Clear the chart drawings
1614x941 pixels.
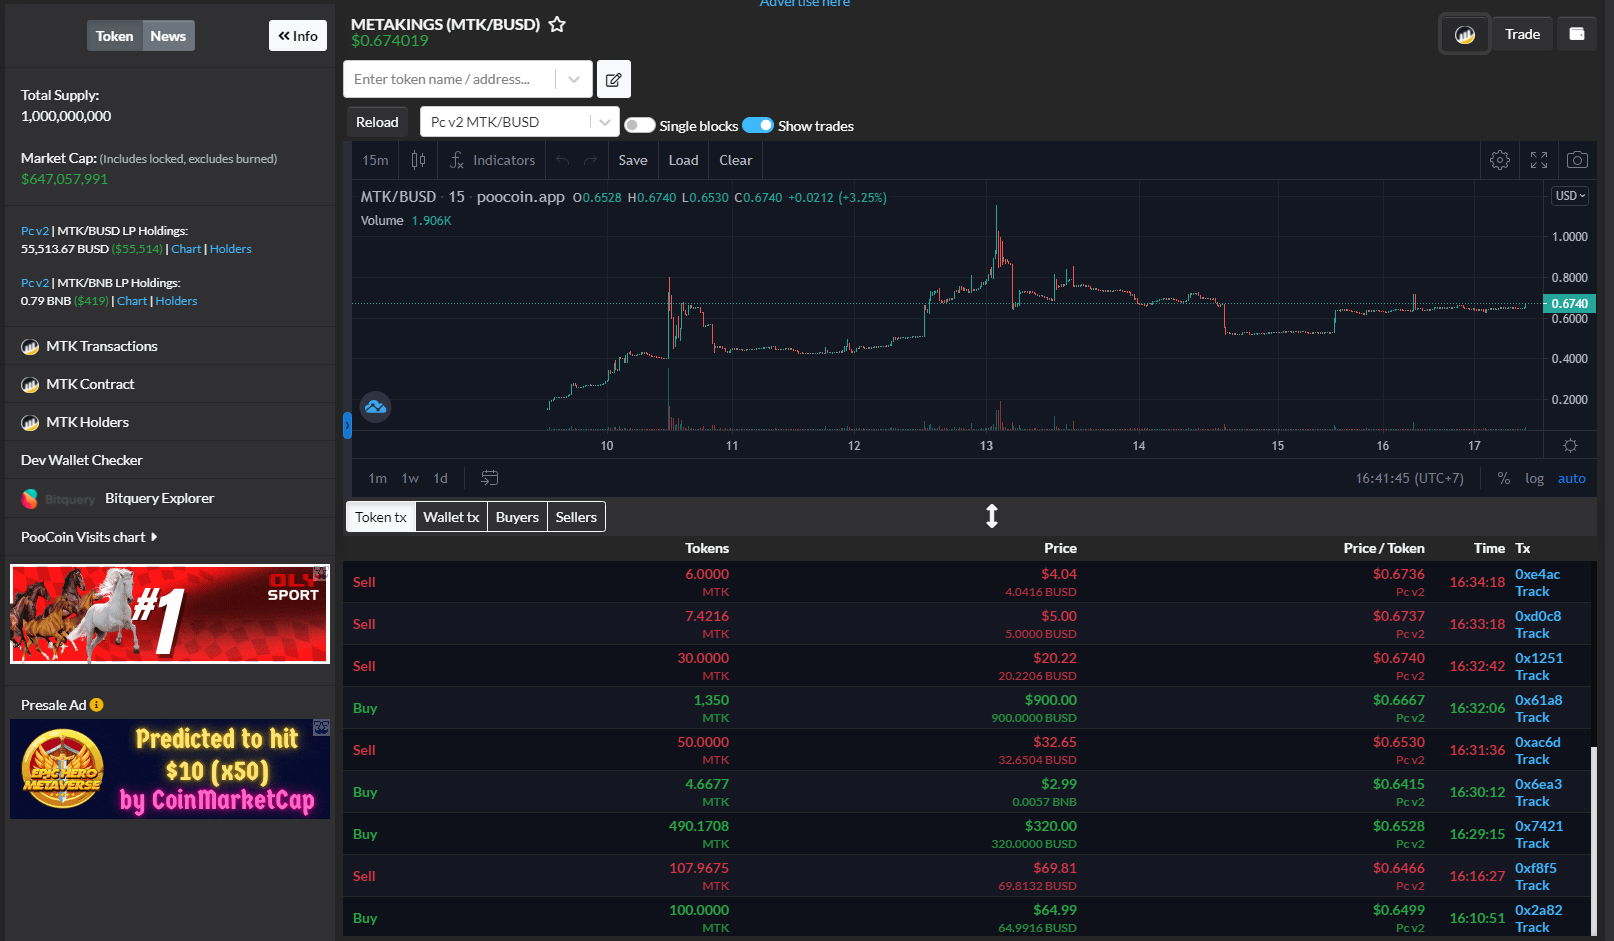[736, 160]
